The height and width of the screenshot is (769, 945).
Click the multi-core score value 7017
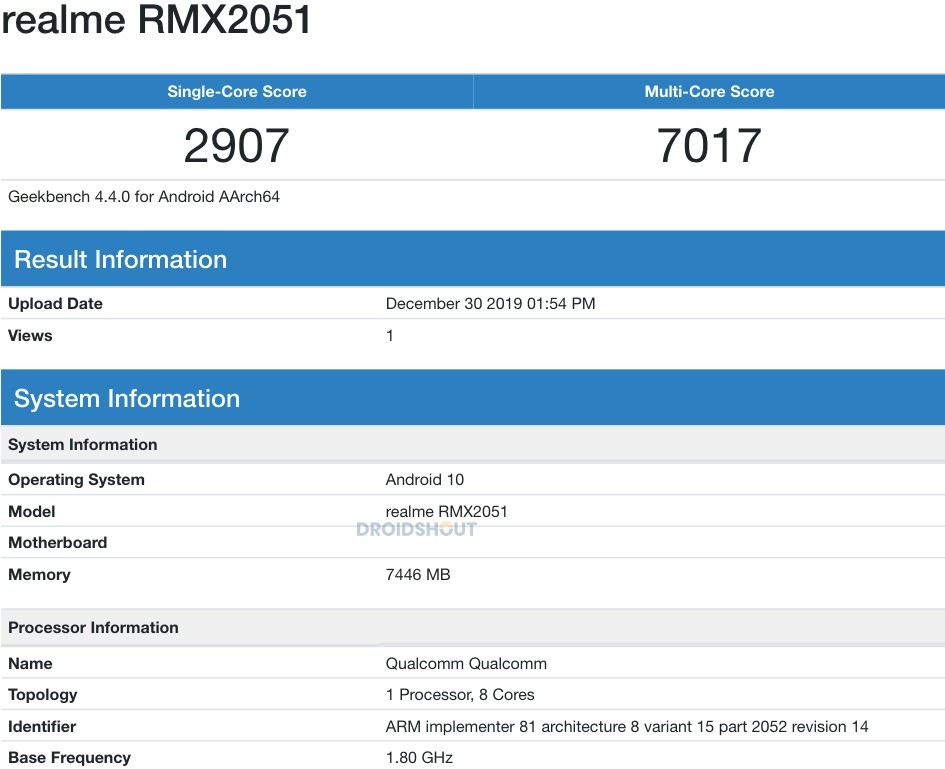(x=709, y=146)
